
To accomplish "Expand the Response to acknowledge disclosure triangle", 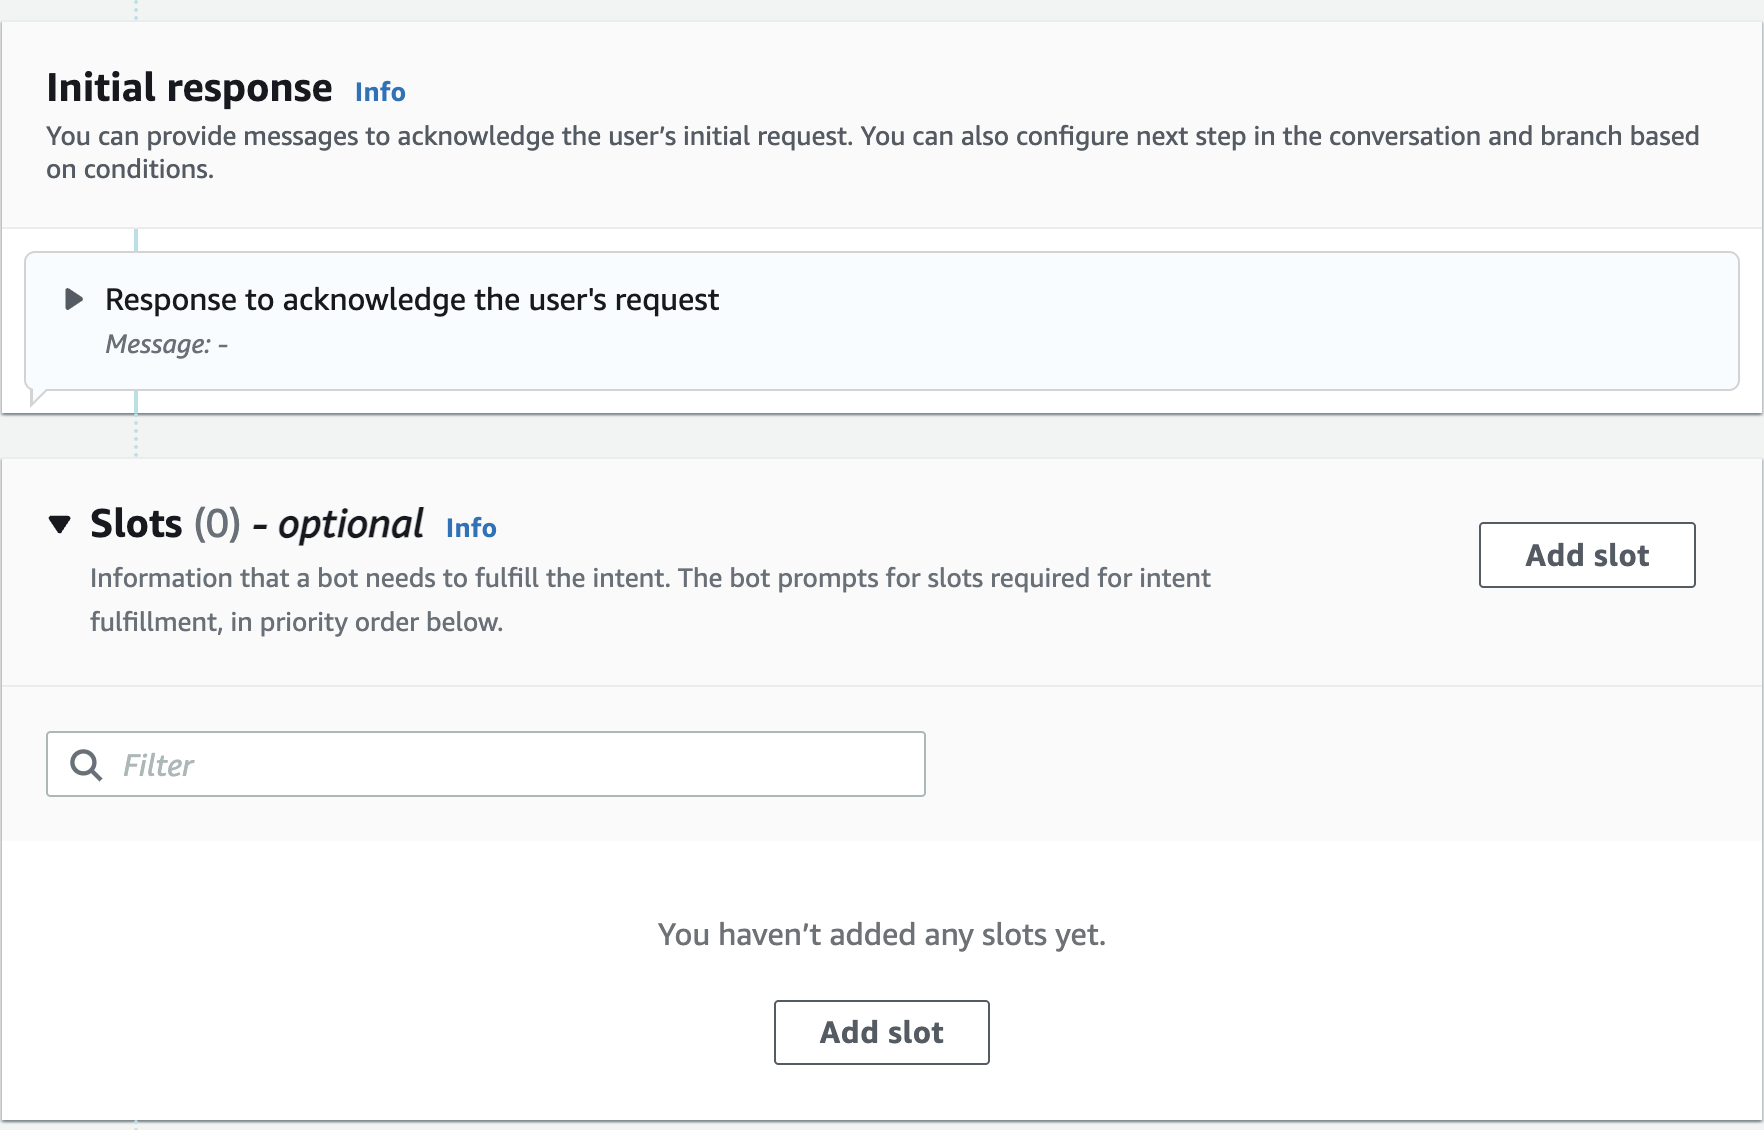I will 73,299.
